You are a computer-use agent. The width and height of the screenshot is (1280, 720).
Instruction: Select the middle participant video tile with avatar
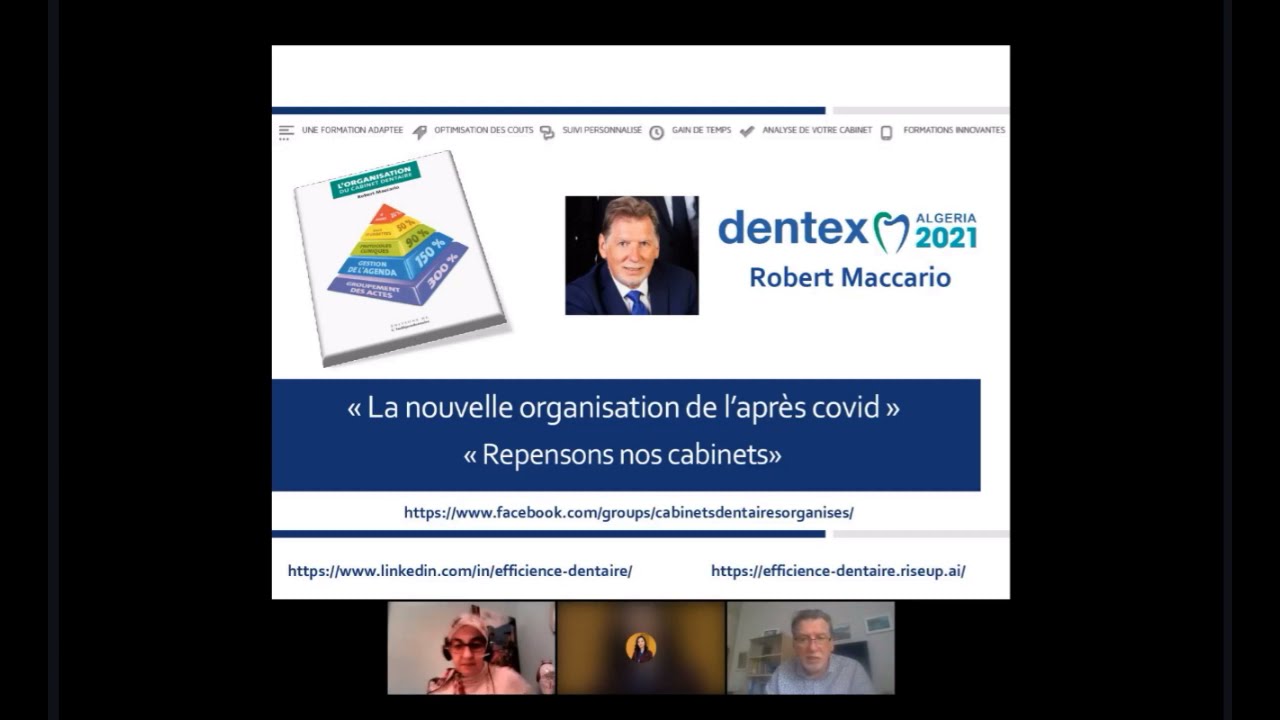coord(641,648)
